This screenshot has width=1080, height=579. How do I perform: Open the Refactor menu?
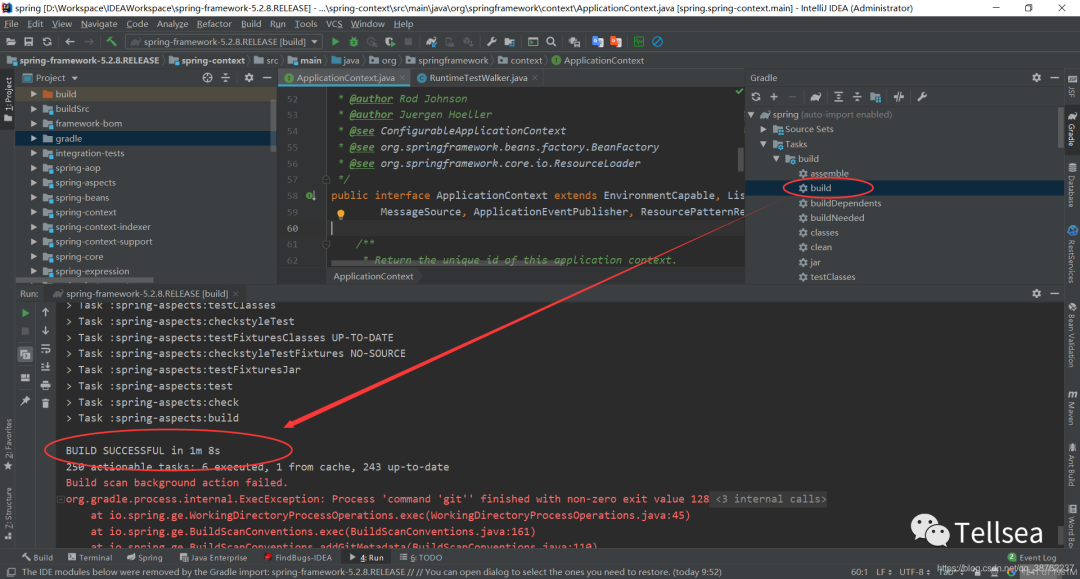216,23
